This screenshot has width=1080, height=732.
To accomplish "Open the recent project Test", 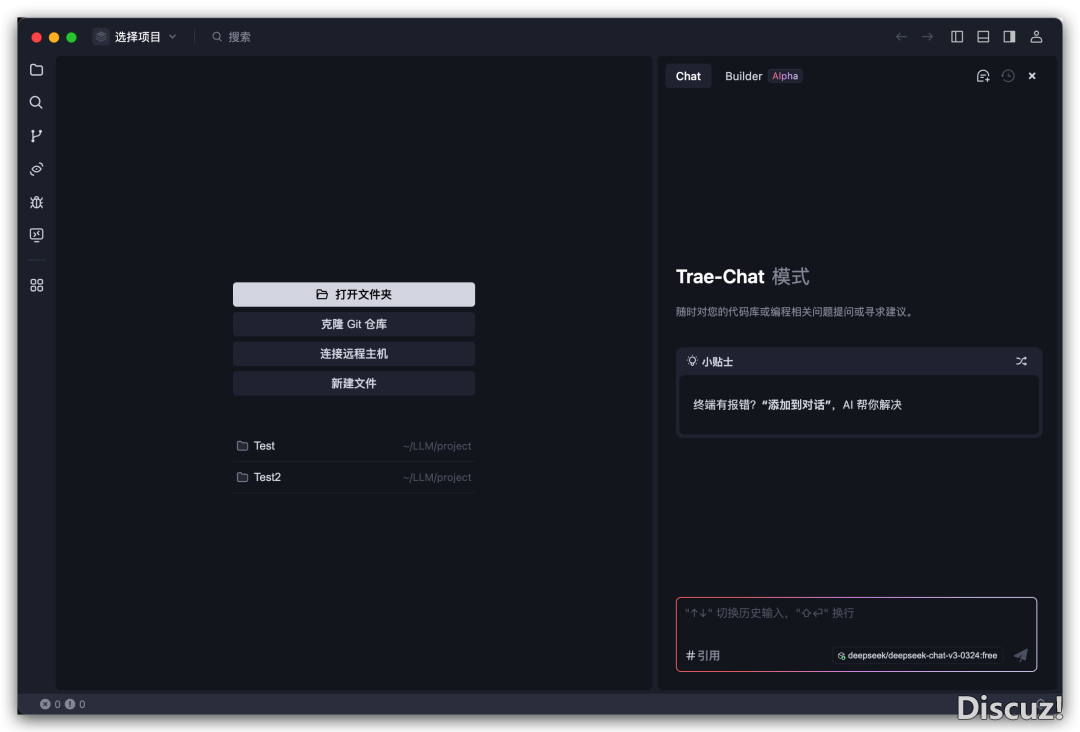I will coord(353,446).
